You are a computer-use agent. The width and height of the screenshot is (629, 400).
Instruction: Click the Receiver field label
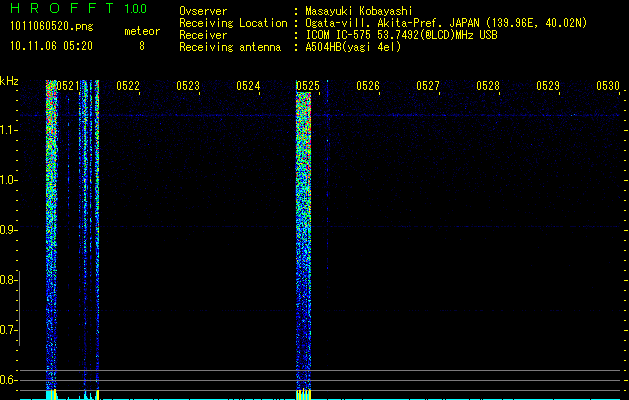point(203,35)
